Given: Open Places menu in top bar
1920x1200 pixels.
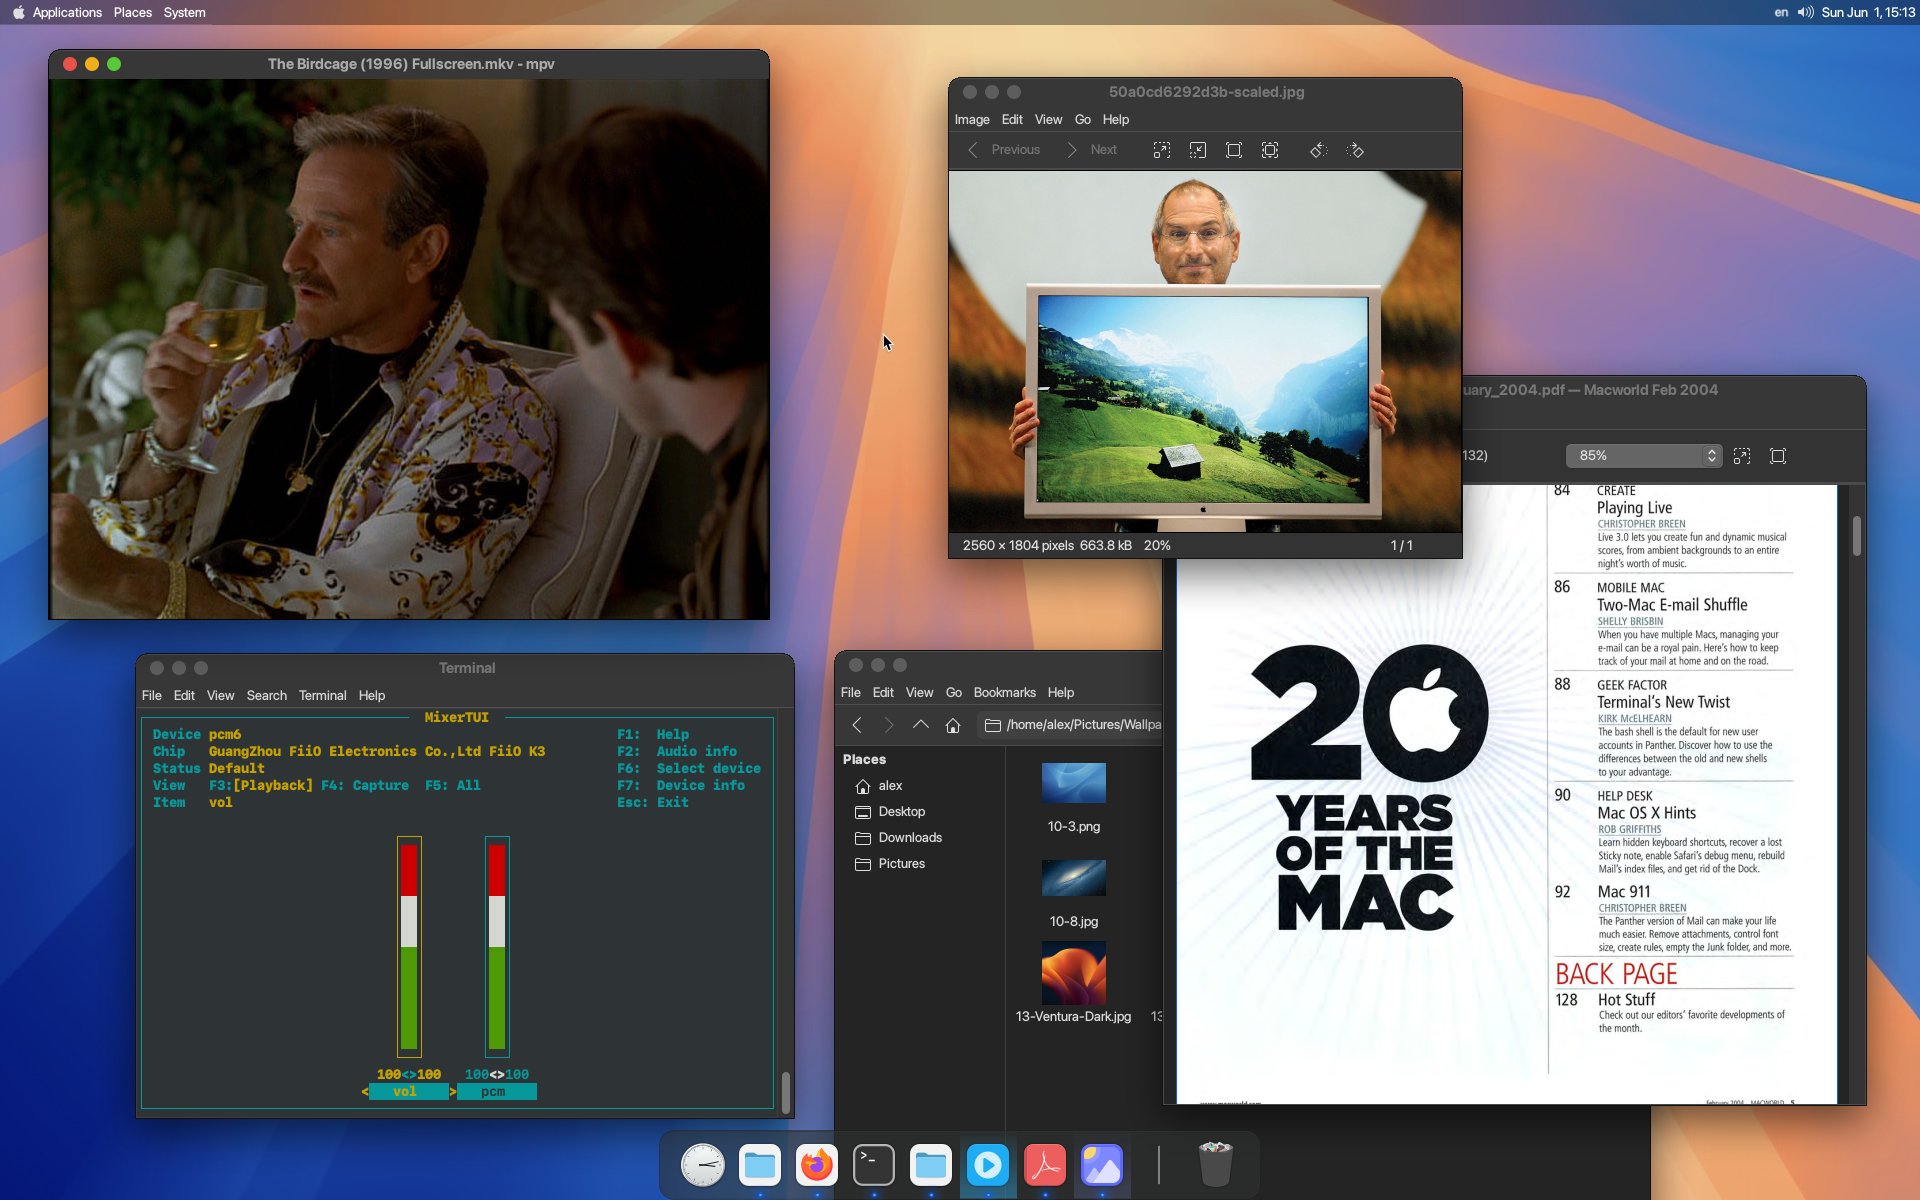Looking at the screenshot, I should 132,12.
